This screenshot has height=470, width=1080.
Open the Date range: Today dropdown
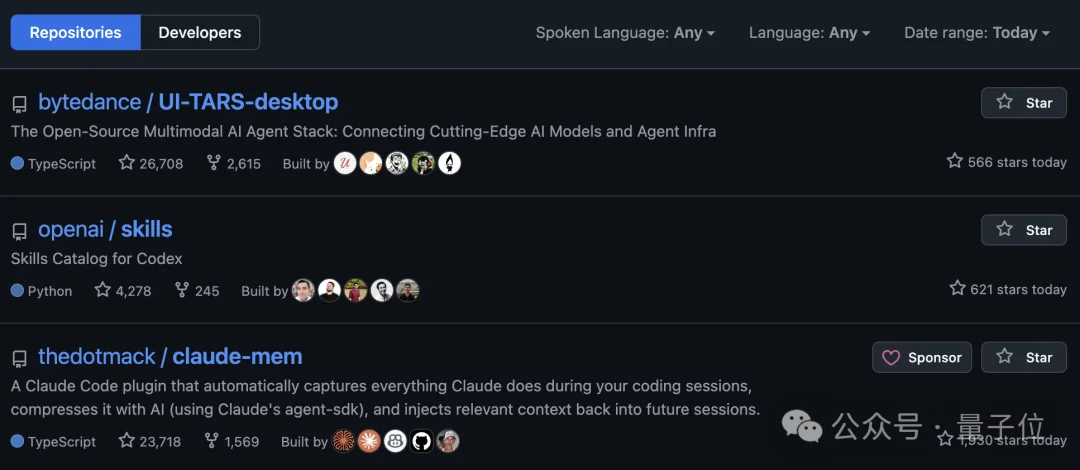[976, 33]
